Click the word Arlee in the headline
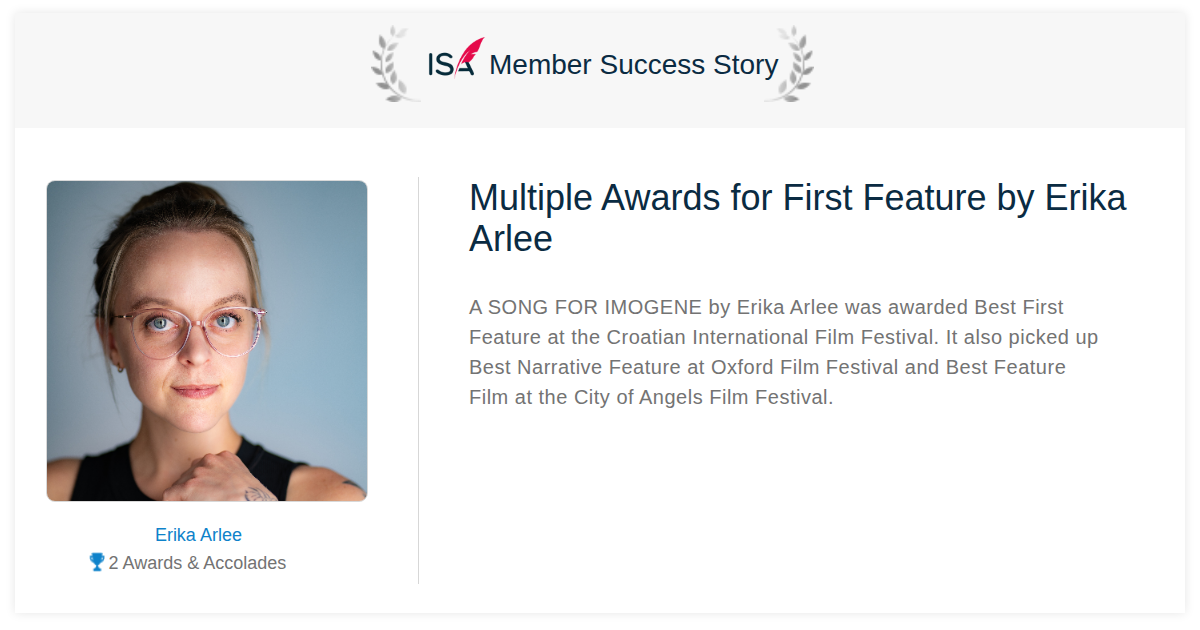 tap(511, 239)
